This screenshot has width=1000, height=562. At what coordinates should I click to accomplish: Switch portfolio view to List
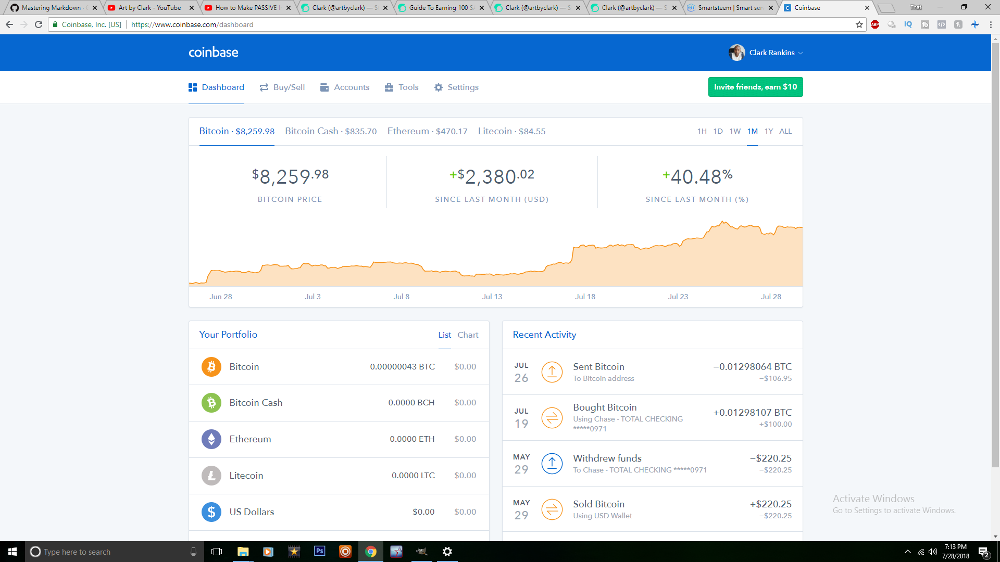click(x=445, y=335)
